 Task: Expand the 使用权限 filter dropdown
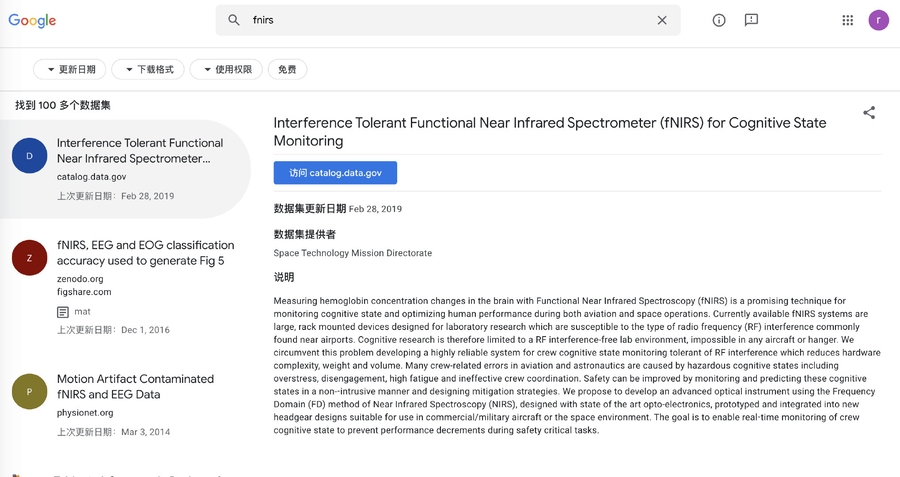pos(226,69)
